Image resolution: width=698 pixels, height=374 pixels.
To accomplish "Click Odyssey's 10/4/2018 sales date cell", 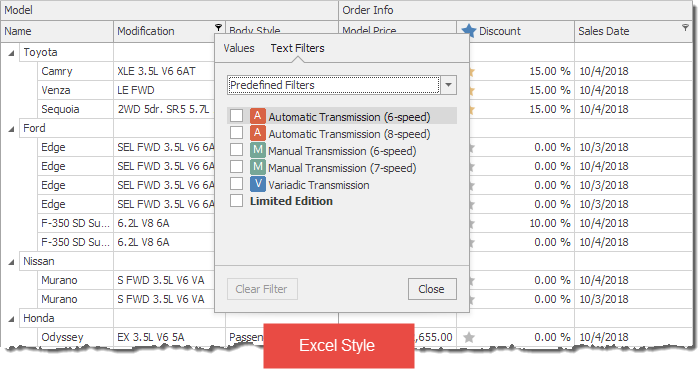I will pos(633,337).
